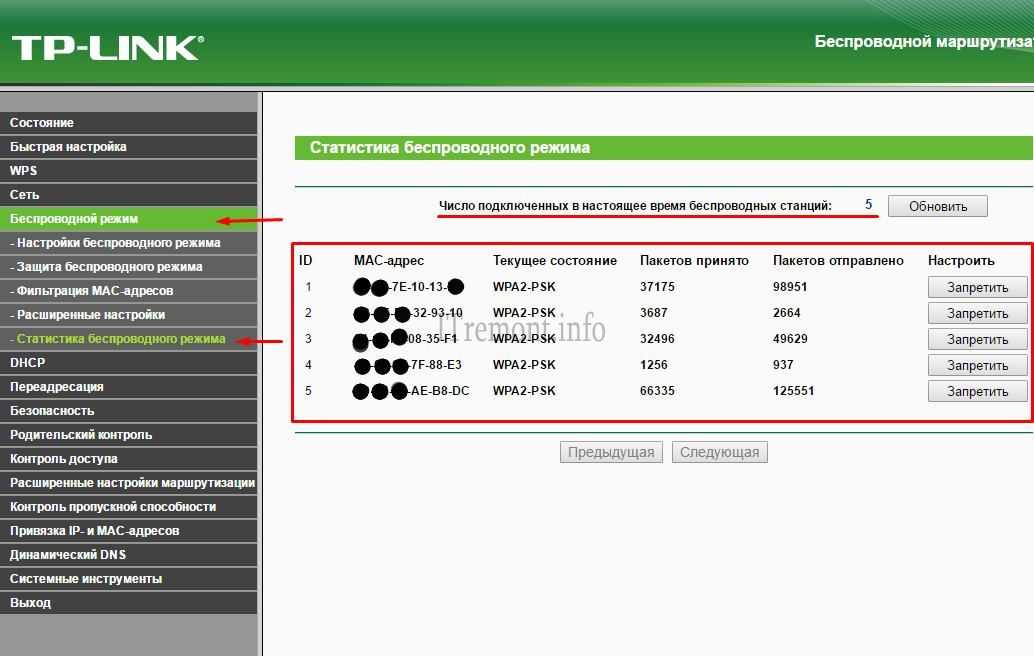Click Запретить for the AE-B8-DC device
This screenshot has height=656, width=1034.
(977, 392)
